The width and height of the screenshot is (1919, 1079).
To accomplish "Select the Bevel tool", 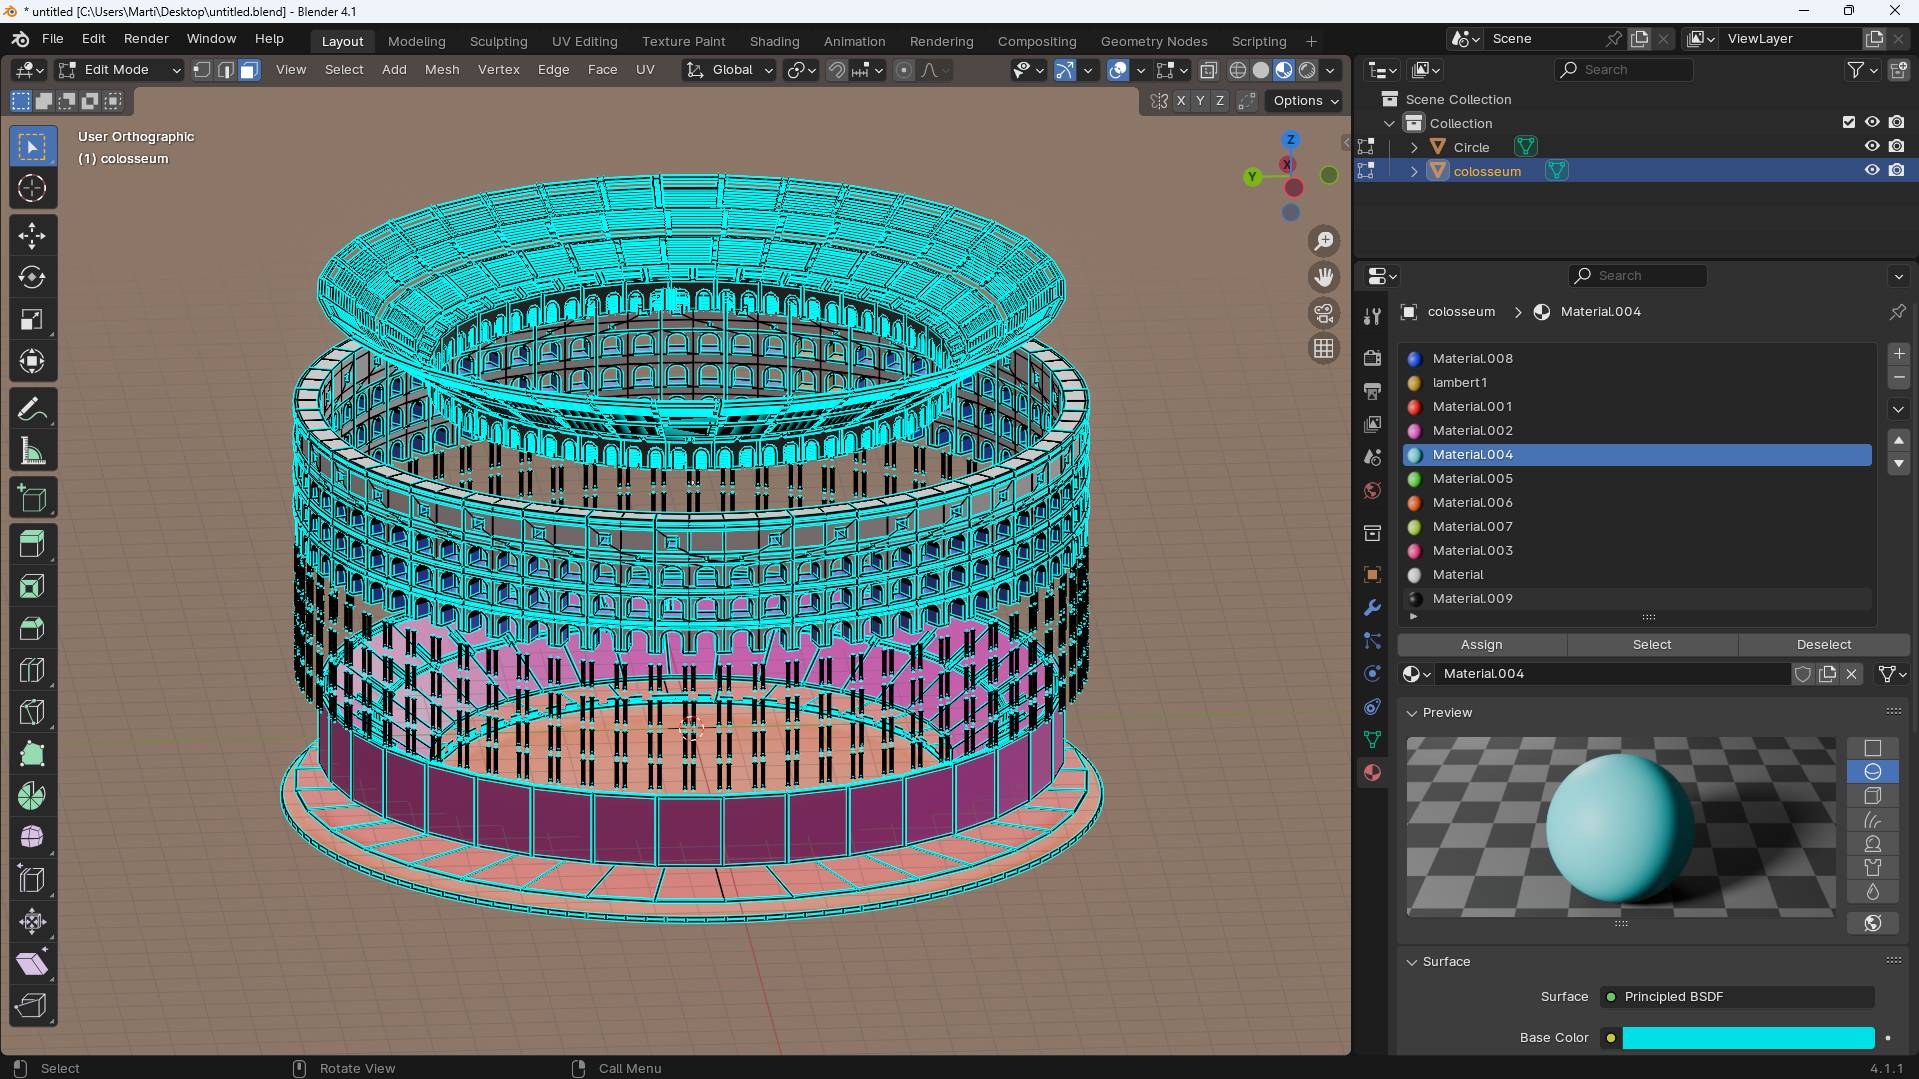I will 32,629.
